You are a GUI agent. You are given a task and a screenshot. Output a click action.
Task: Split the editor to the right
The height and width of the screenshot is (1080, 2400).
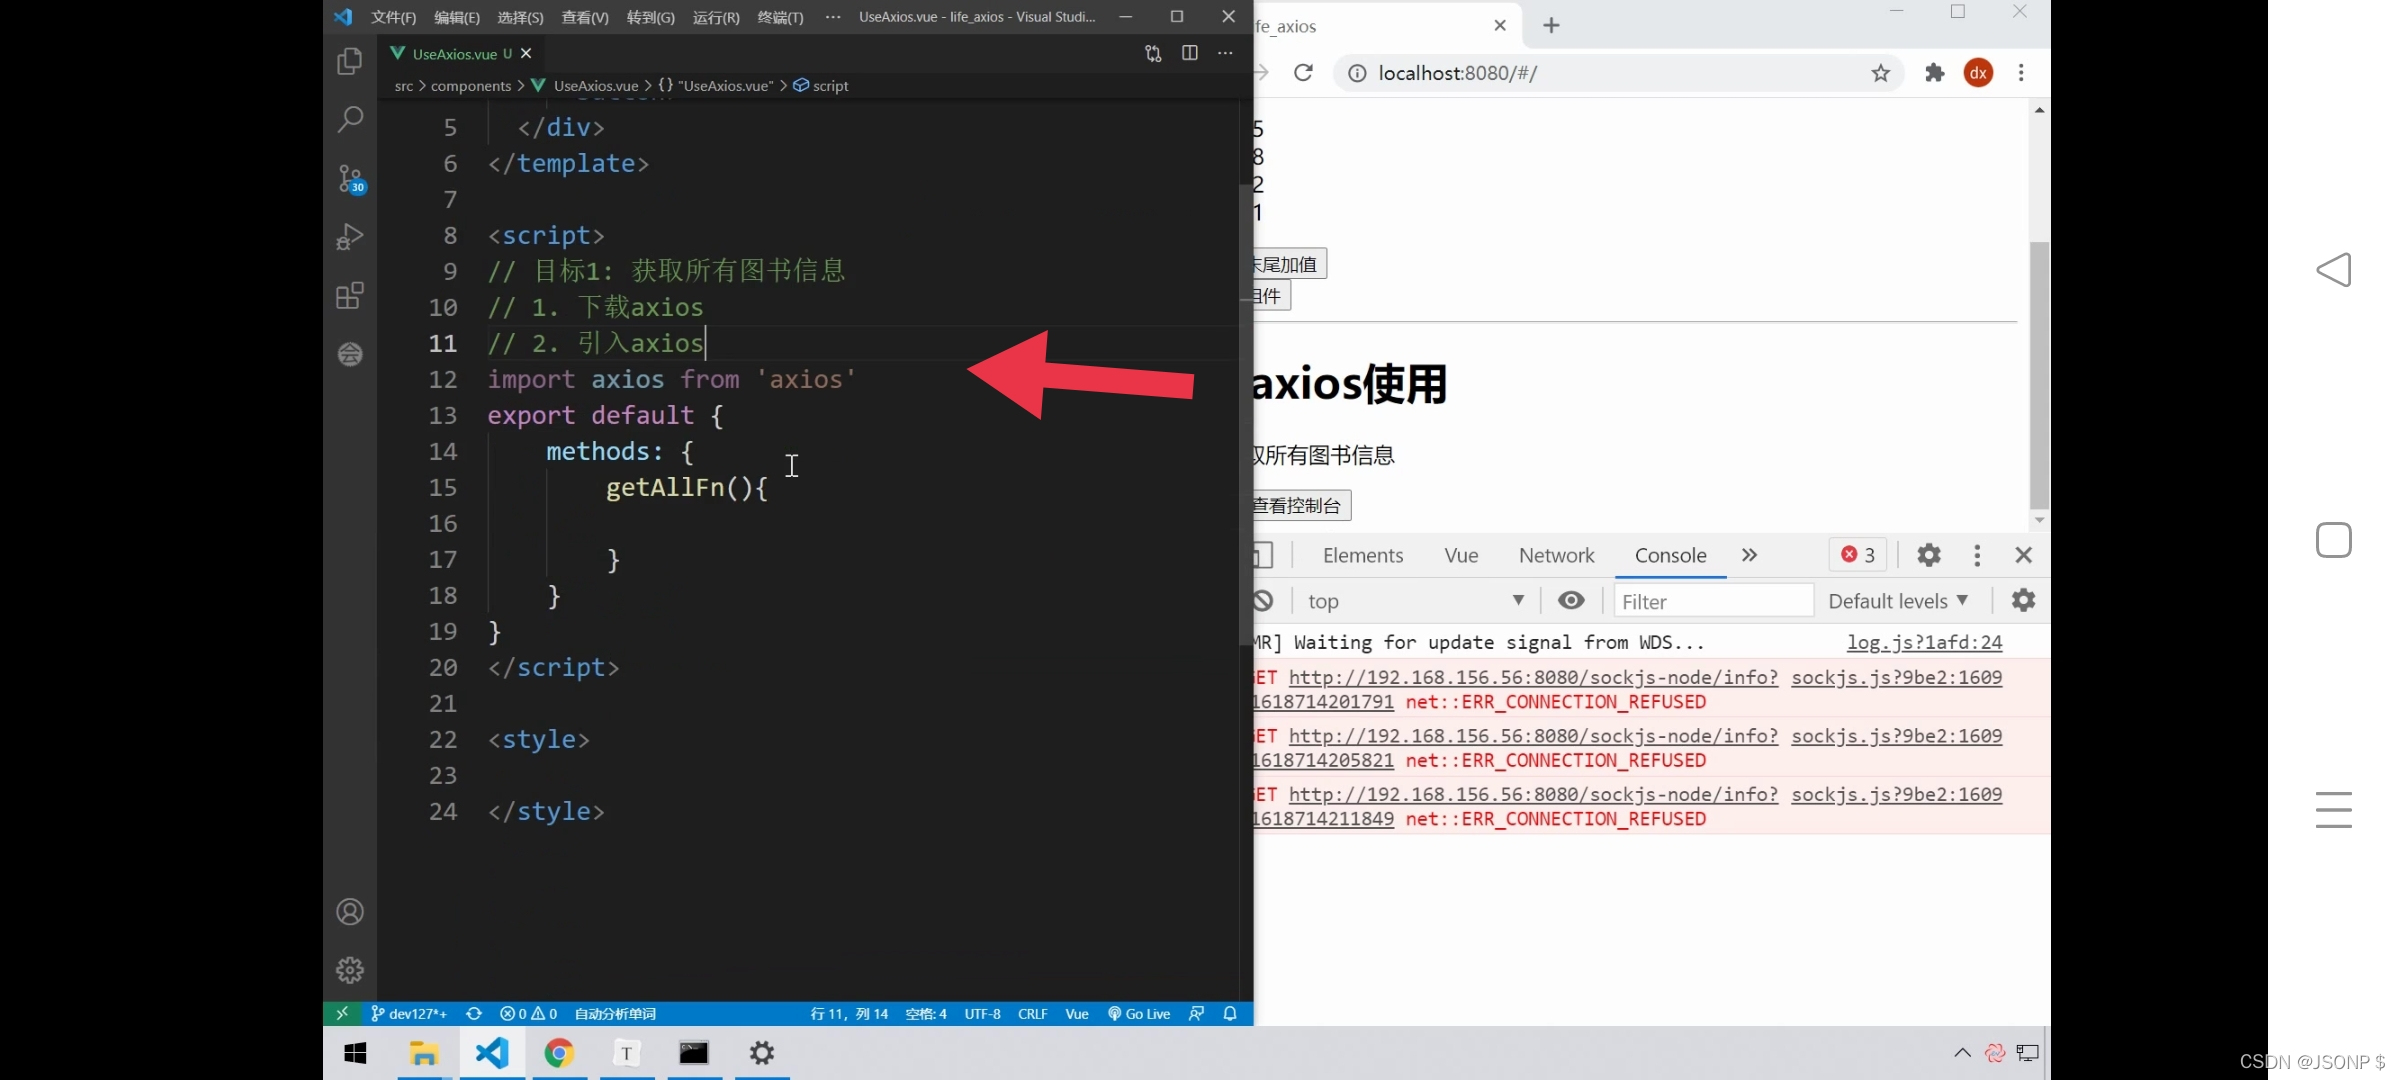pyautogui.click(x=1190, y=53)
